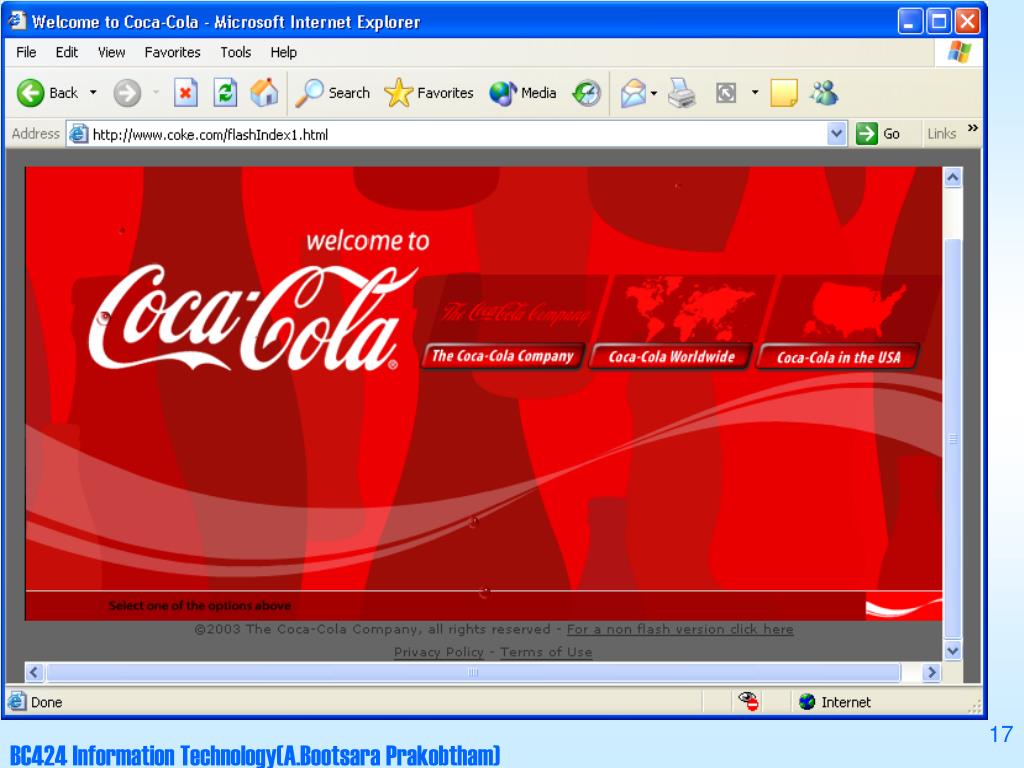Click the vertical scrollbar down arrow
This screenshot has height=768, width=1024.
pyautogui.click(x=953, y=650)
